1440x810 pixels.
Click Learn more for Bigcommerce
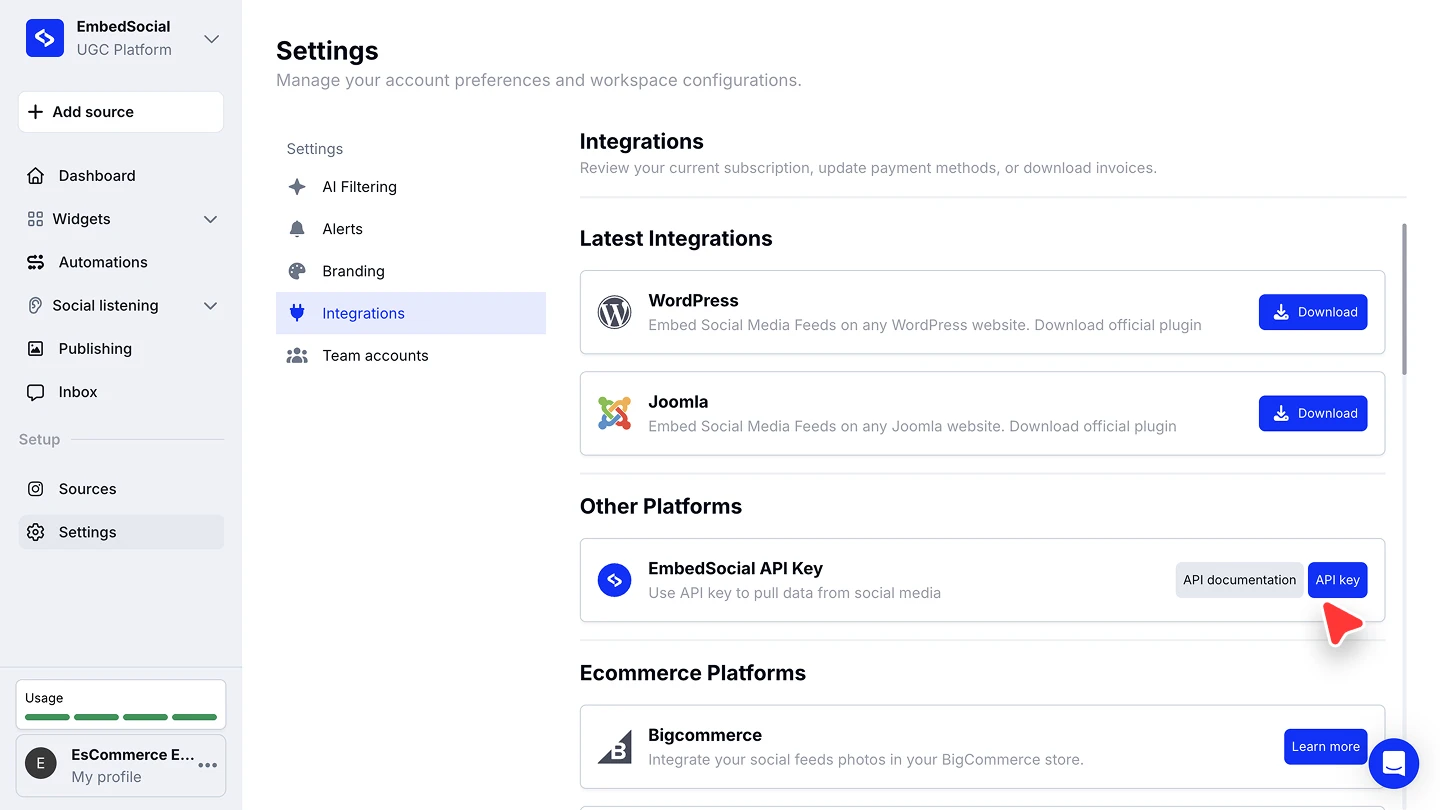pyautogui.click(x=1325, y=747)
